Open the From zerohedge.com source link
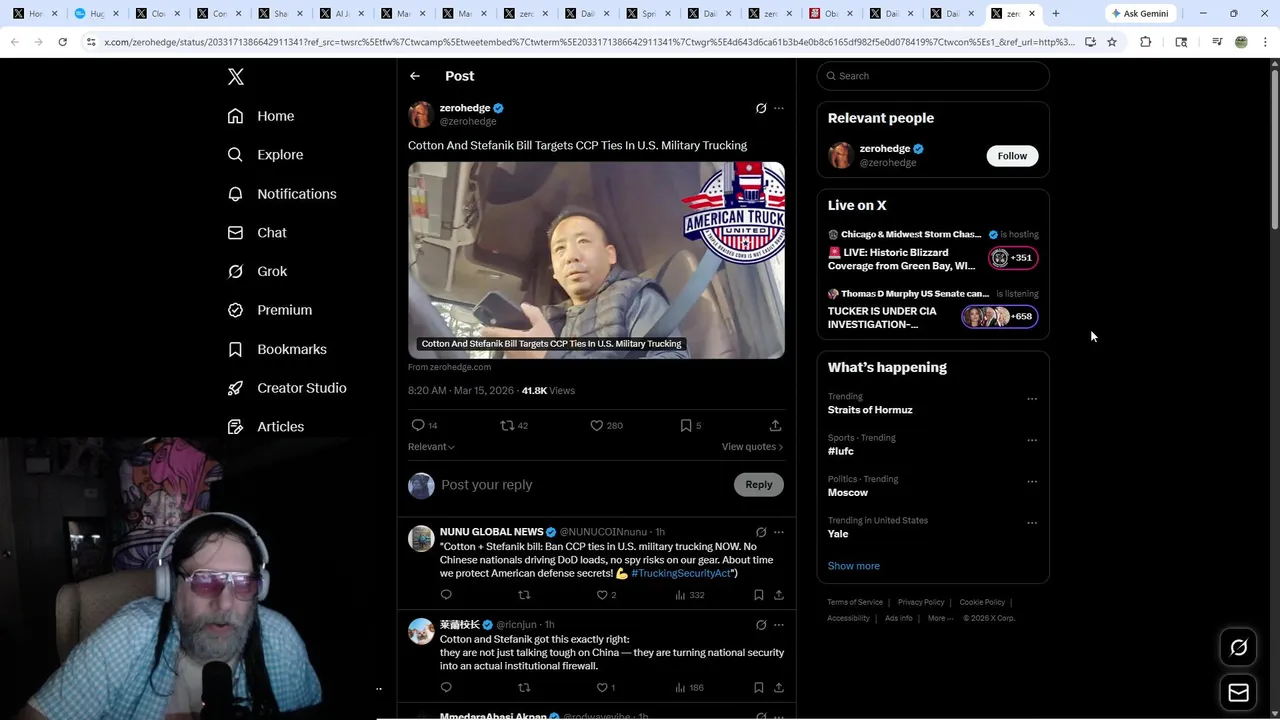Image resolution: width=1280 pixels, height=720 pixels. pyautogui.click(x=449, y=367)
